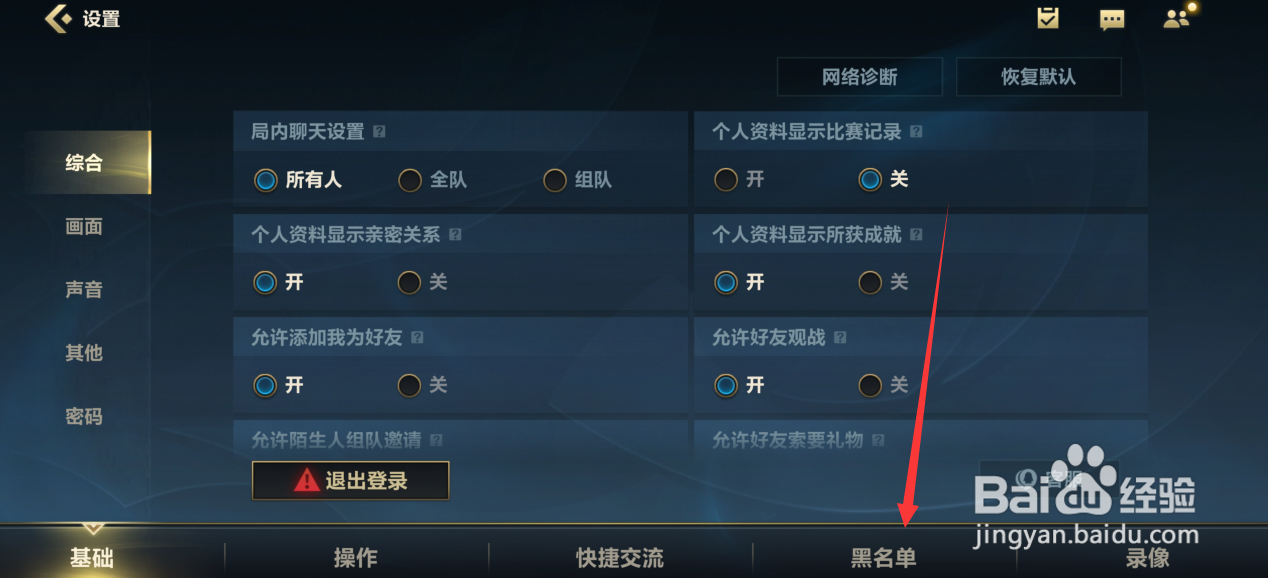Open the task checklist icon at the top
The image size is (1268, 578).
click(x=1048, y=18)
